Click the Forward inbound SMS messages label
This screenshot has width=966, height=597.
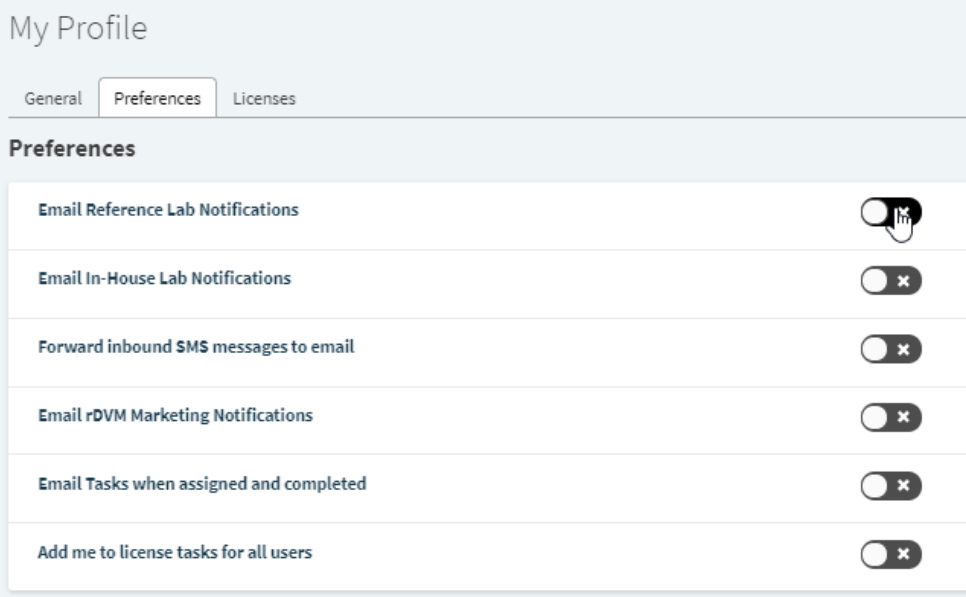point(196,347)
